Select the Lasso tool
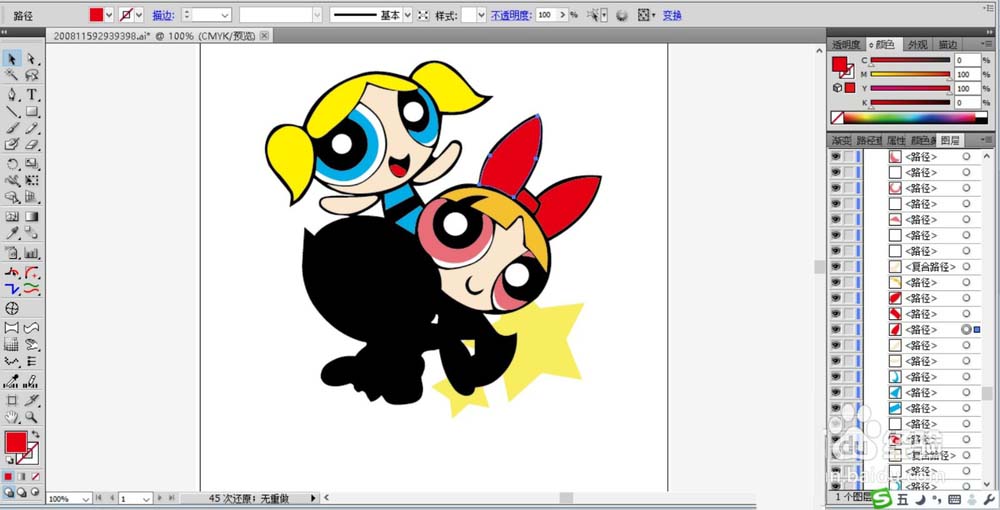Image resolution: width=1000 pixels, height=510 pixels. pyautogui.click(x=32, y=75)
